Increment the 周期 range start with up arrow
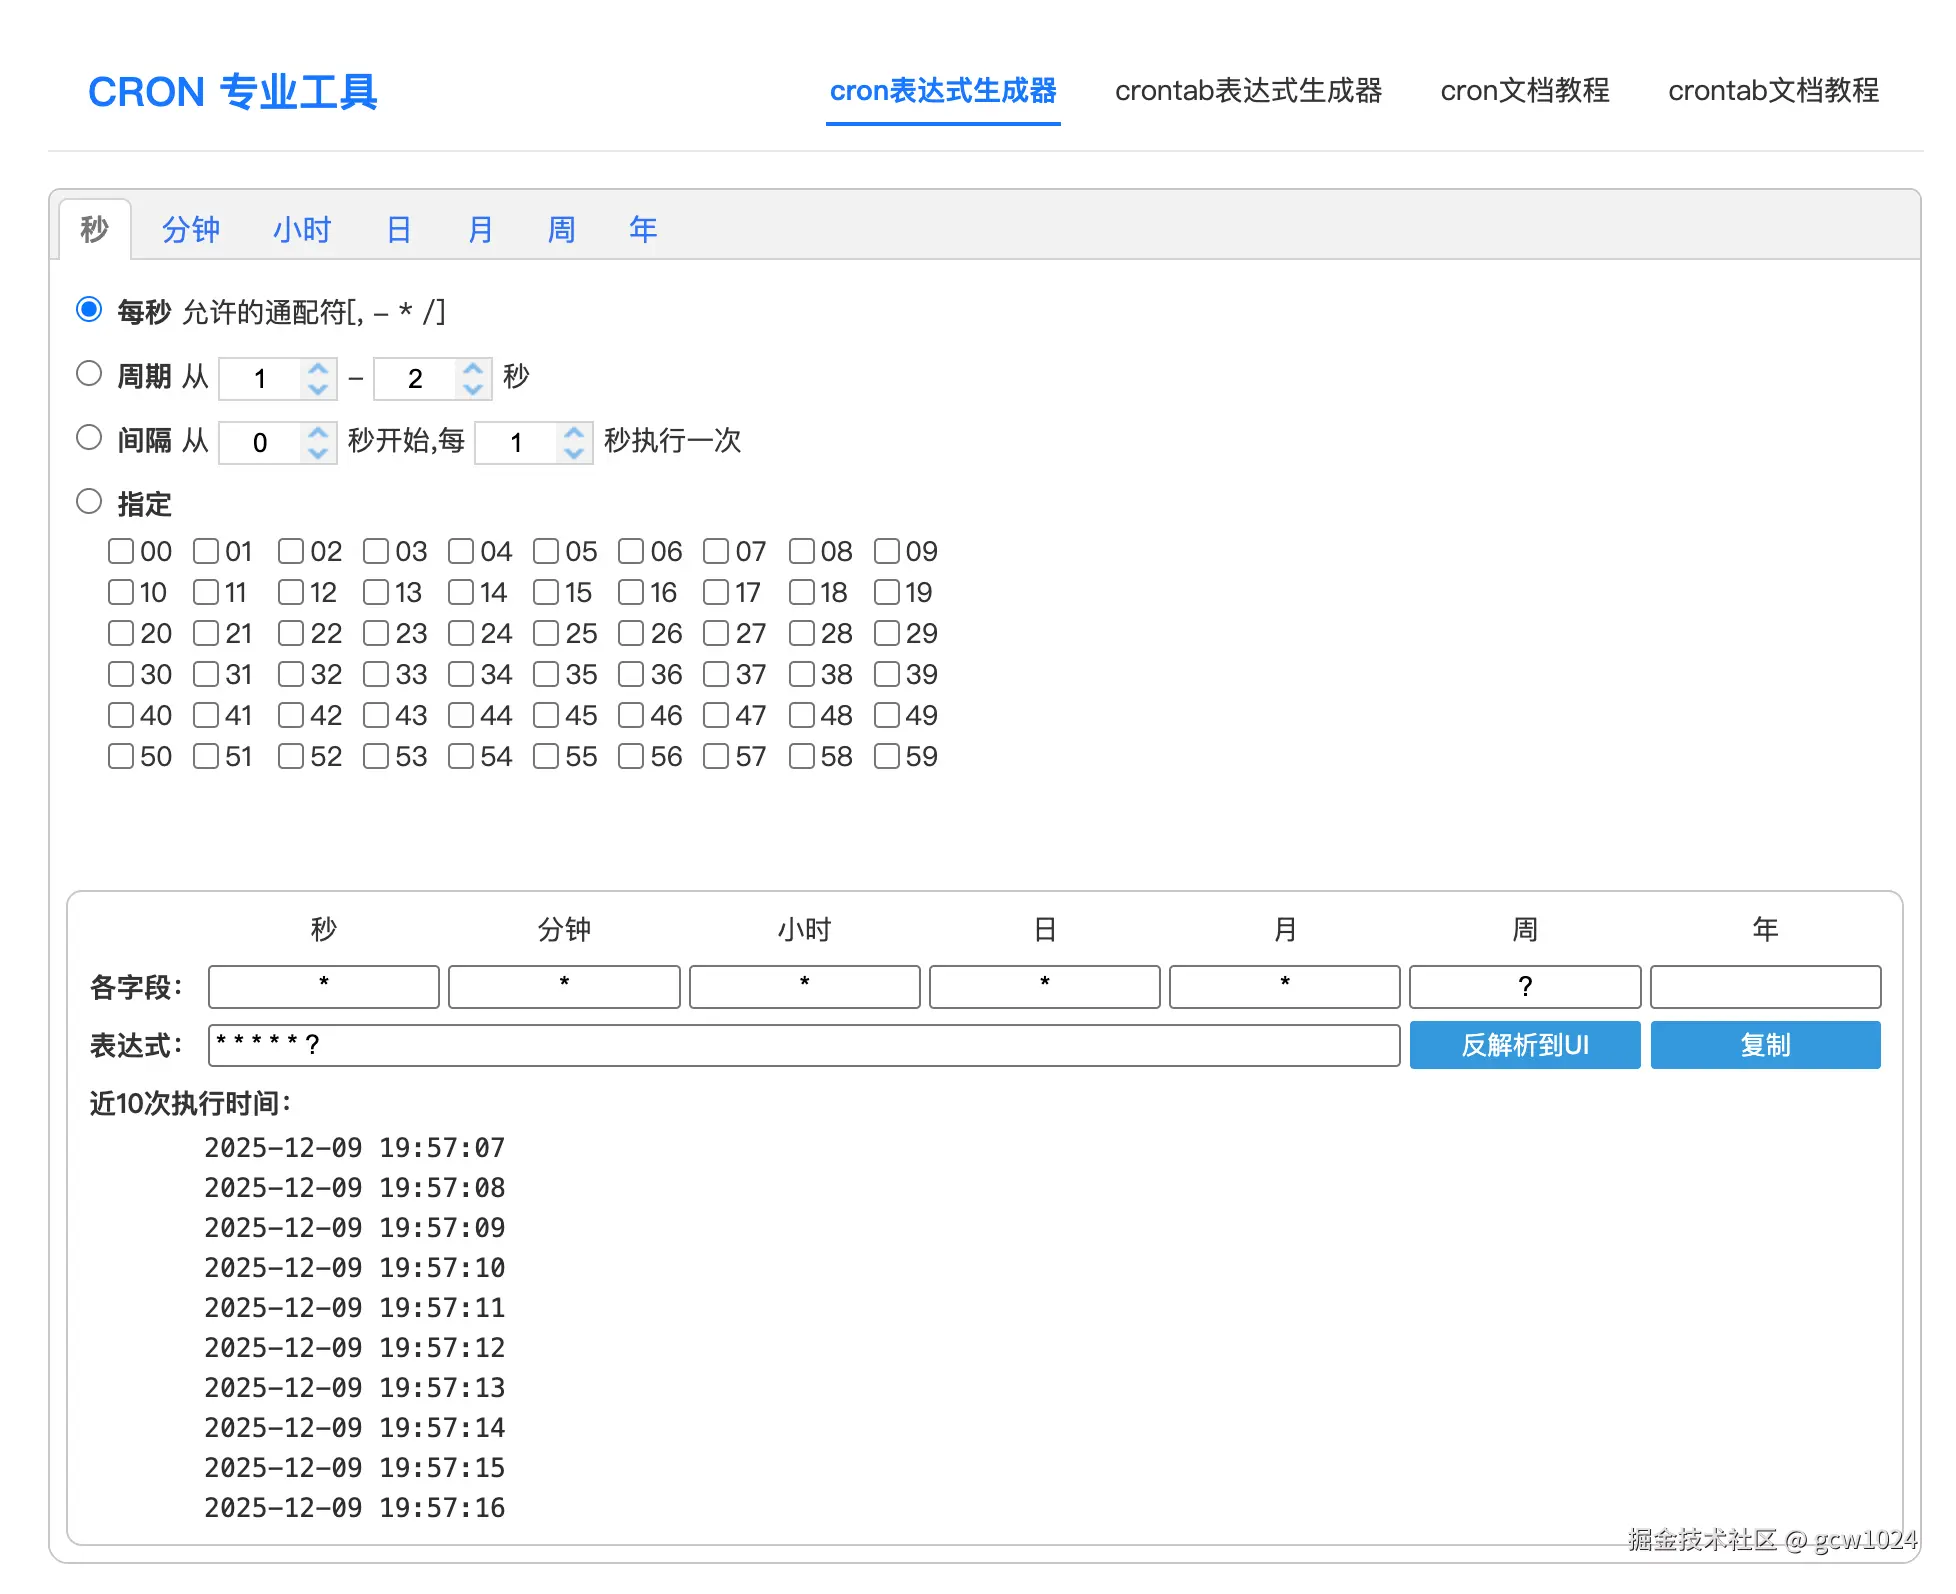The width and height of the screenshot is (1956, 1594). (318, 368)
